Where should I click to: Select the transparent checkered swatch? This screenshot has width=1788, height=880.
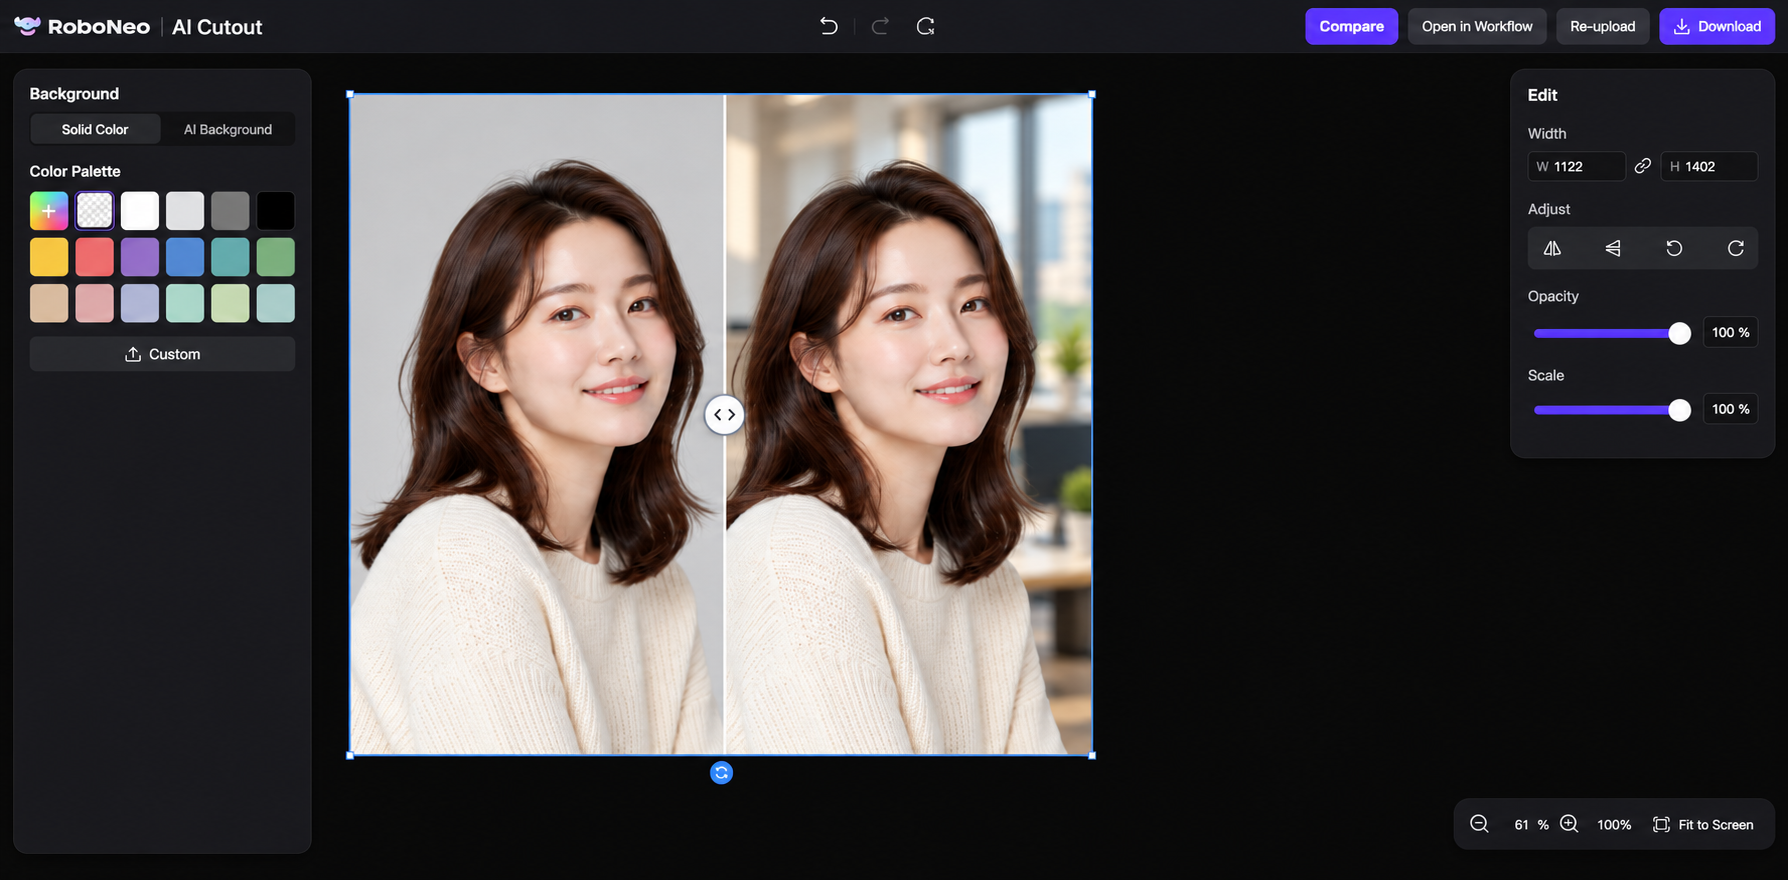click(x=95, y=211)
